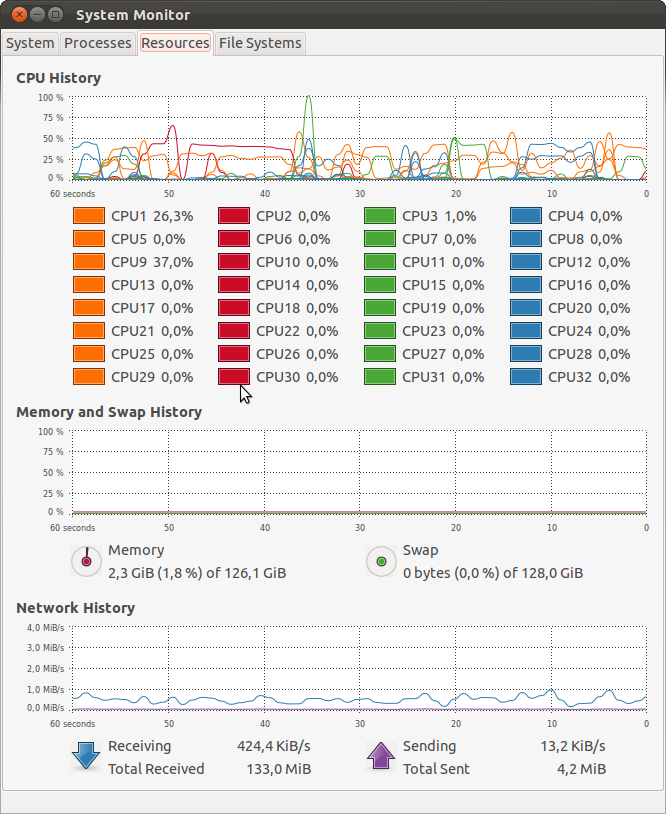Open the File Systems tab
Viewport: 666px width, 814px height.
259,43
